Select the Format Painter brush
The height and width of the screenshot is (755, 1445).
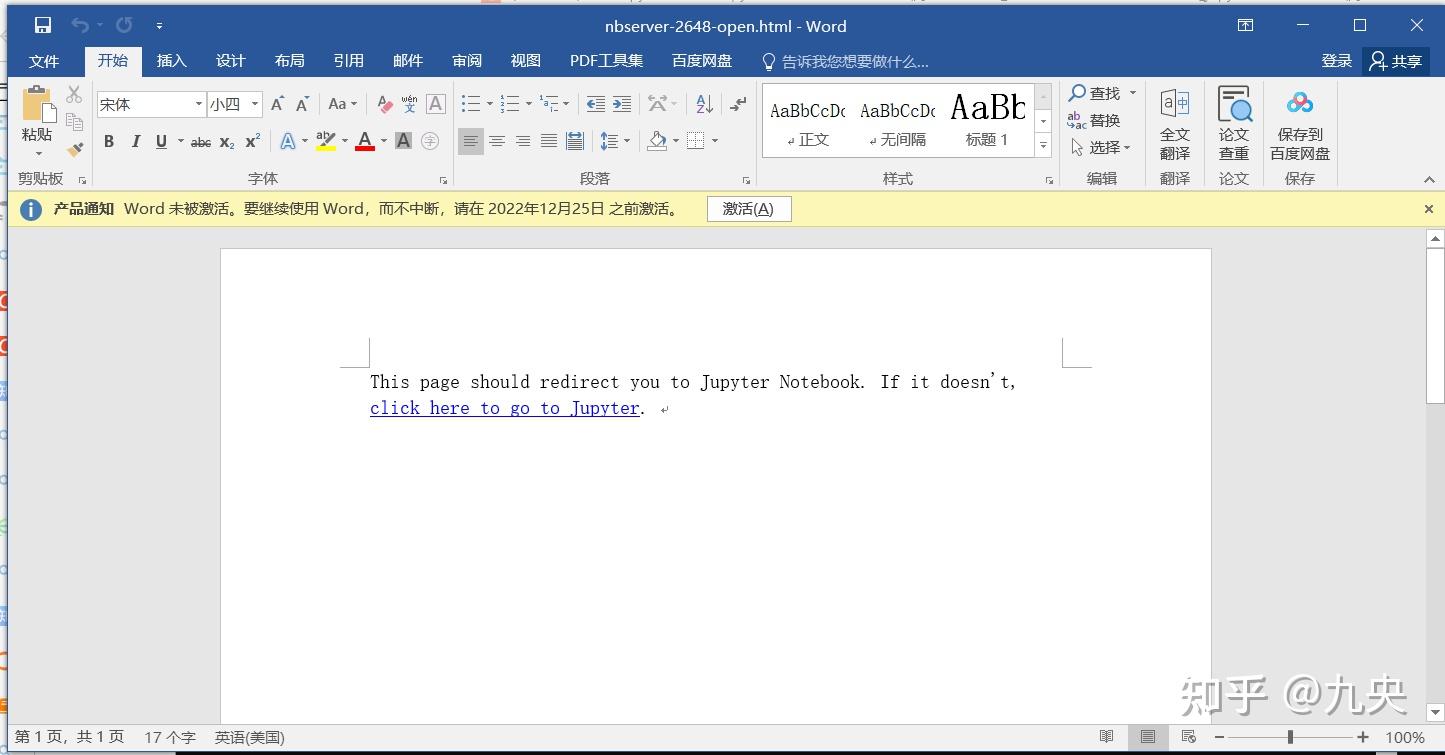pos(74,149)
